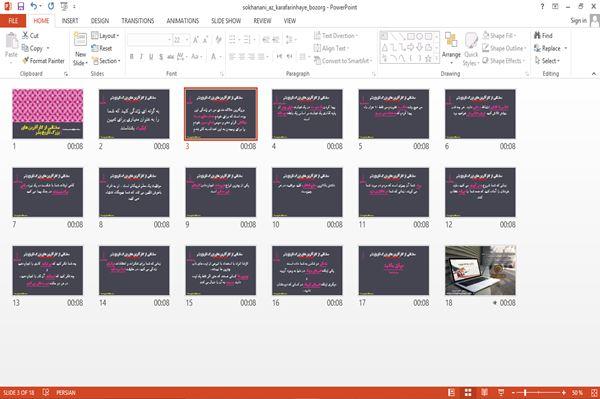The height and width of the screenshot is (399, 600).
Task: Open PowerPoint Help question mark icon
Action: point(542,7)
